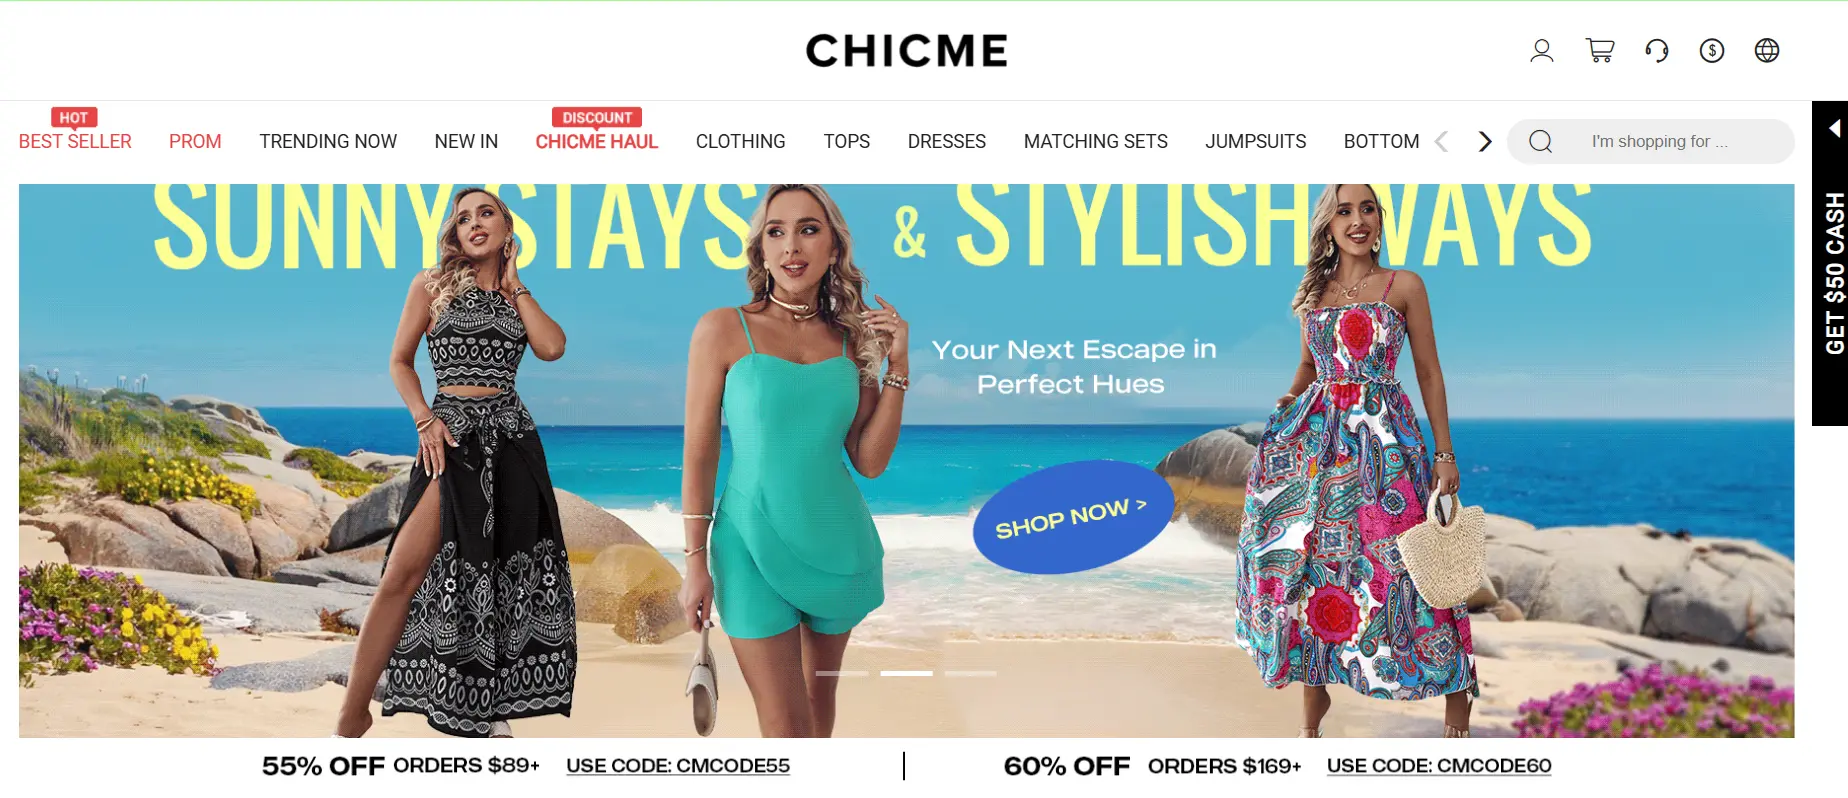Select the third banner slide indicator
This screenshot has width=1848, height=798.
click(970, 673)
